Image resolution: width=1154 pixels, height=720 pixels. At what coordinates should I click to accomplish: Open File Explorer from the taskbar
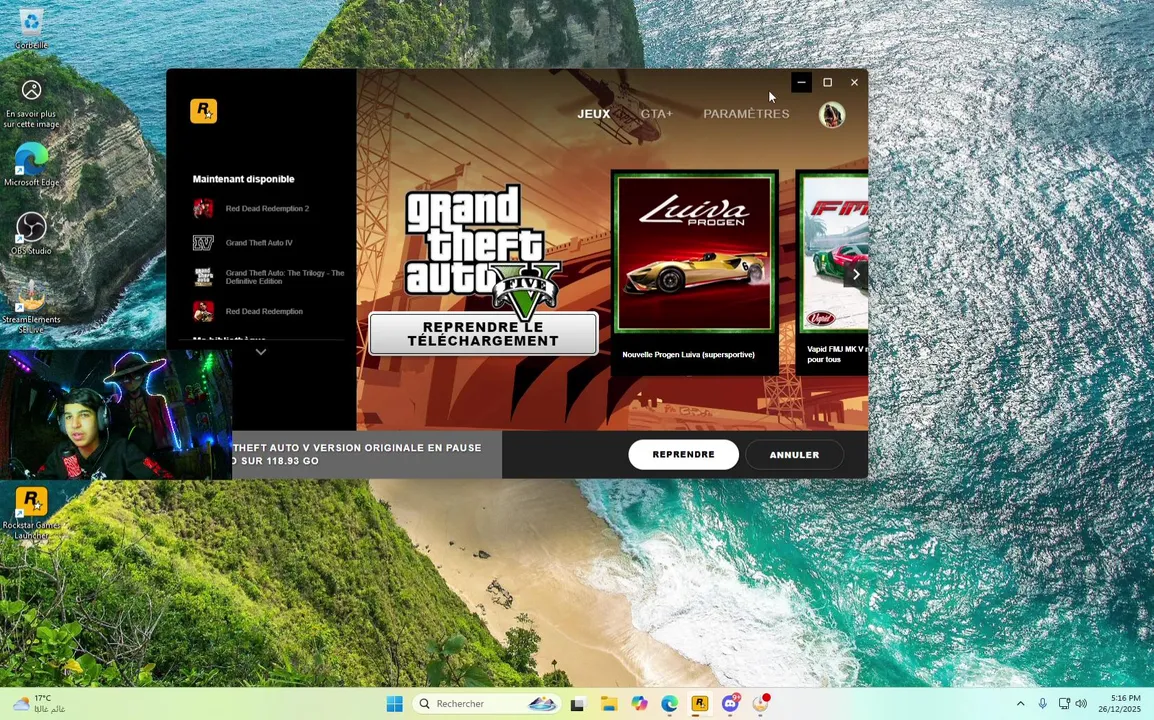coord(609,704)
